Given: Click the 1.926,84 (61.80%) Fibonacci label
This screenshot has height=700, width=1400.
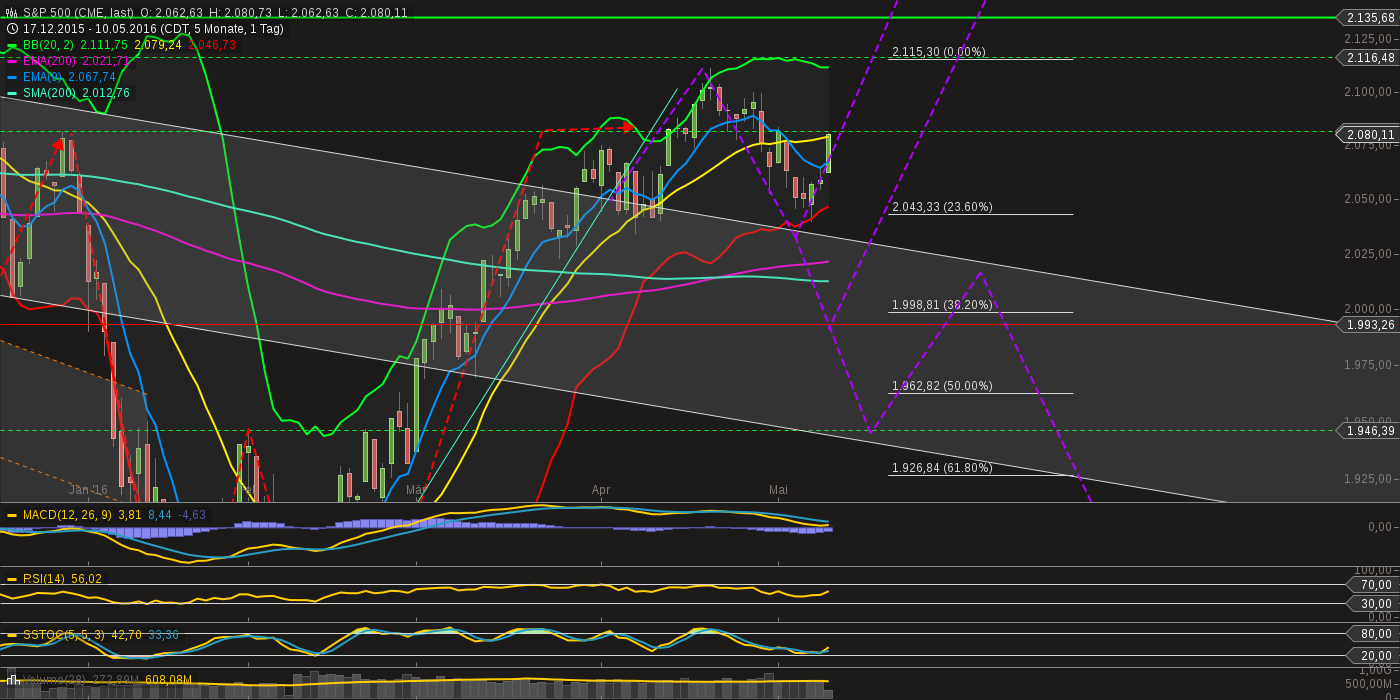Looking at the screenshot, I should coord(942,468).
